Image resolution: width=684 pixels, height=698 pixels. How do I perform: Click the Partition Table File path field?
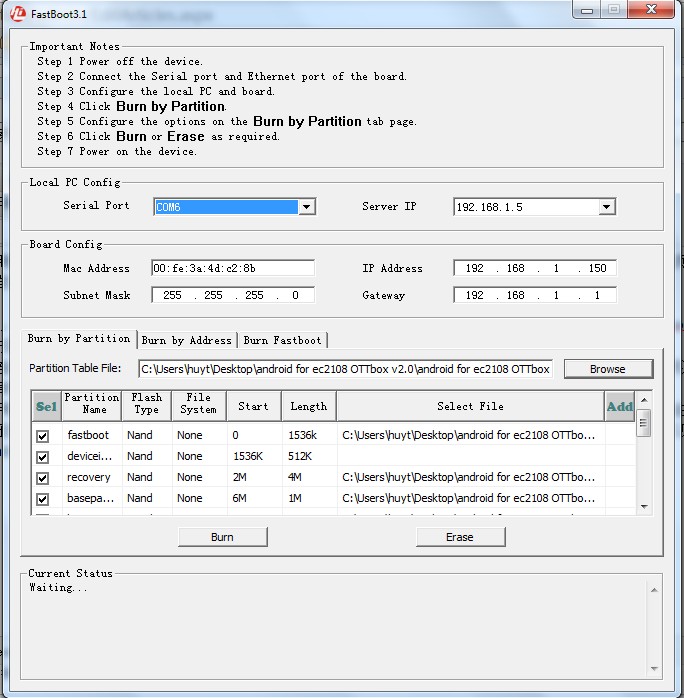coord(346,369)
